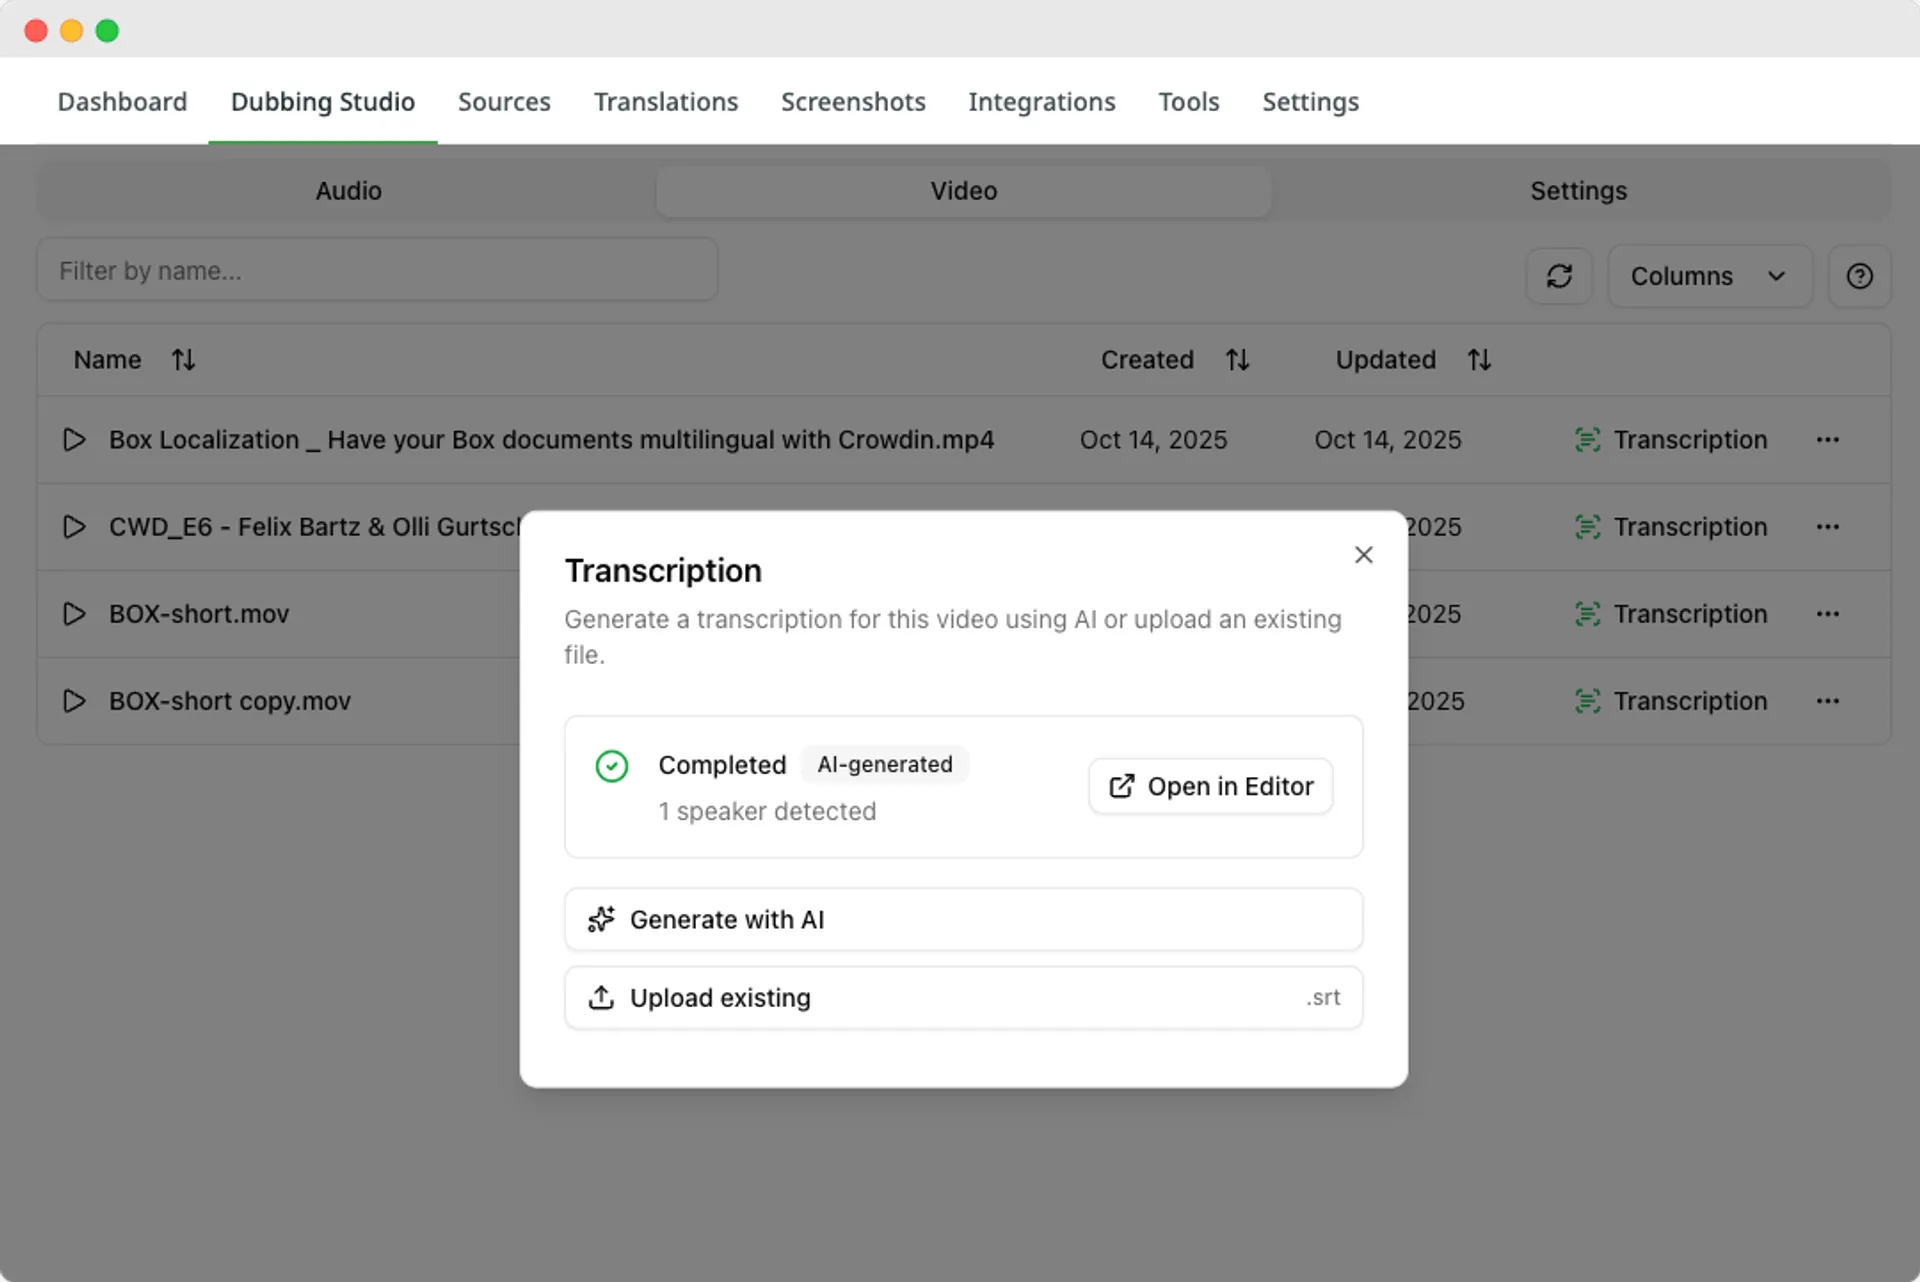Open more options for Box Localization row
Viewport: 1920px width, 1282px height.
click(1827, 440)
